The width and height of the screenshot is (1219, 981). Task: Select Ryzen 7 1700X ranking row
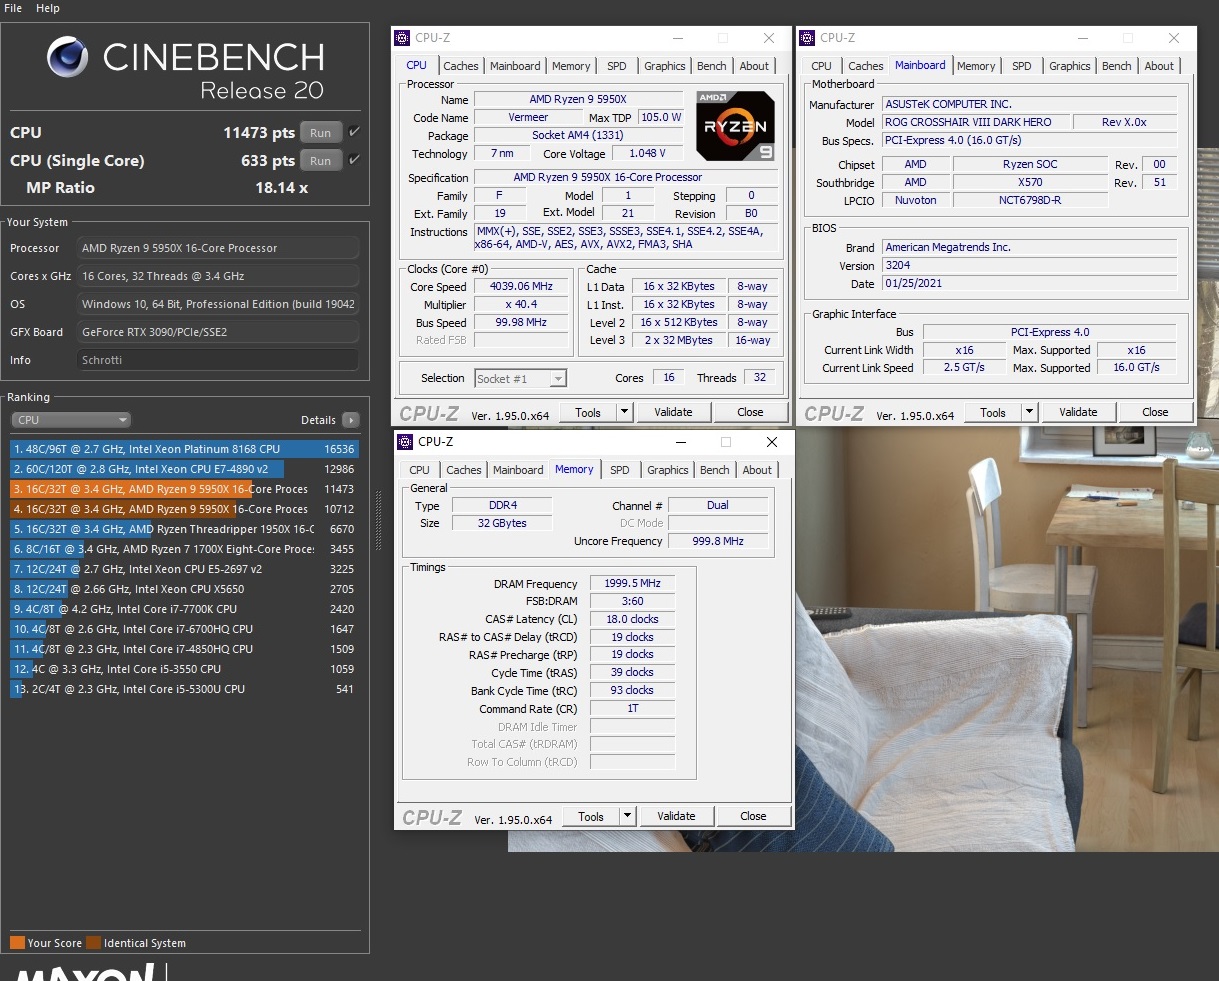(x=184, y=549)
